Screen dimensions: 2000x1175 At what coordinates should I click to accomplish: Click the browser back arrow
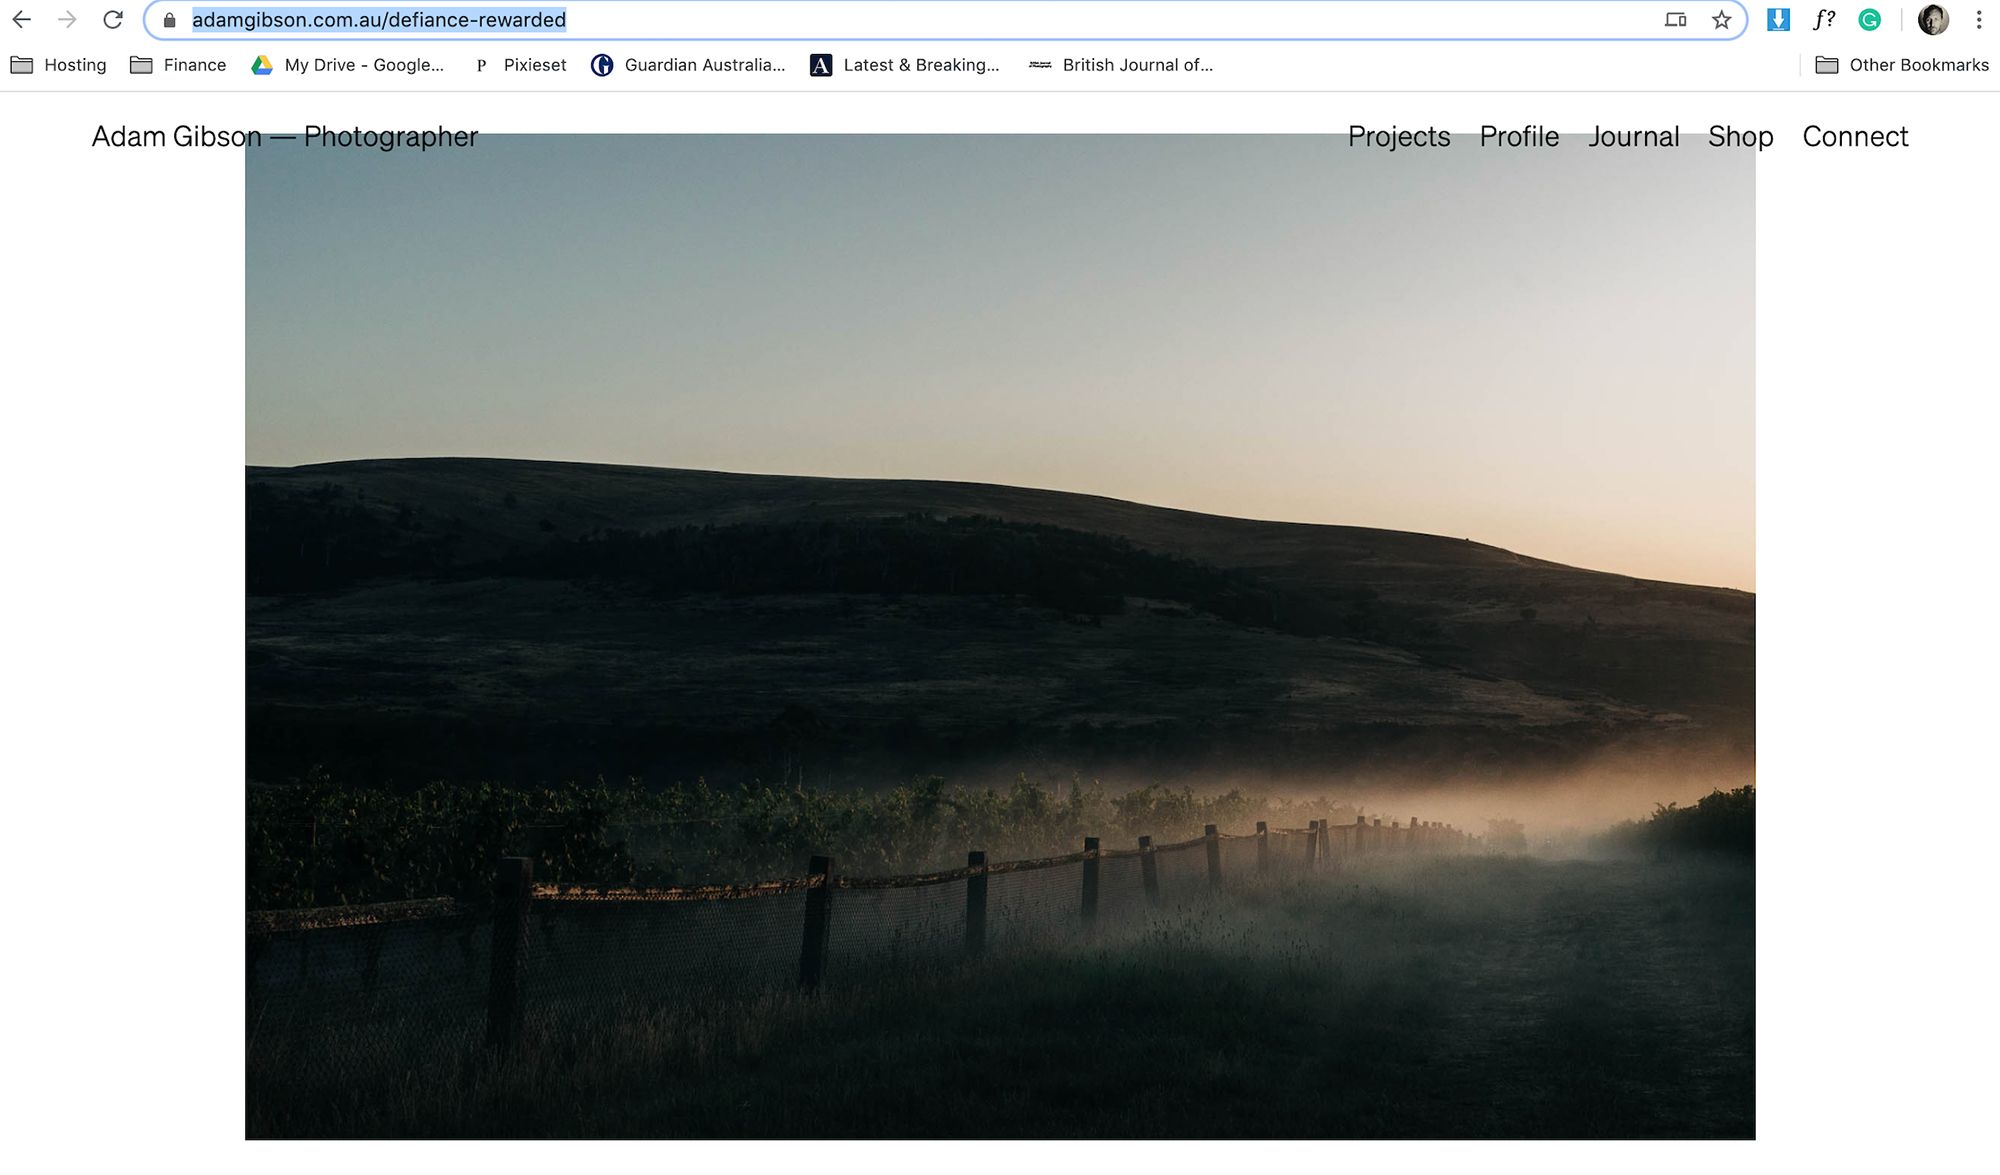click(22, 20)
